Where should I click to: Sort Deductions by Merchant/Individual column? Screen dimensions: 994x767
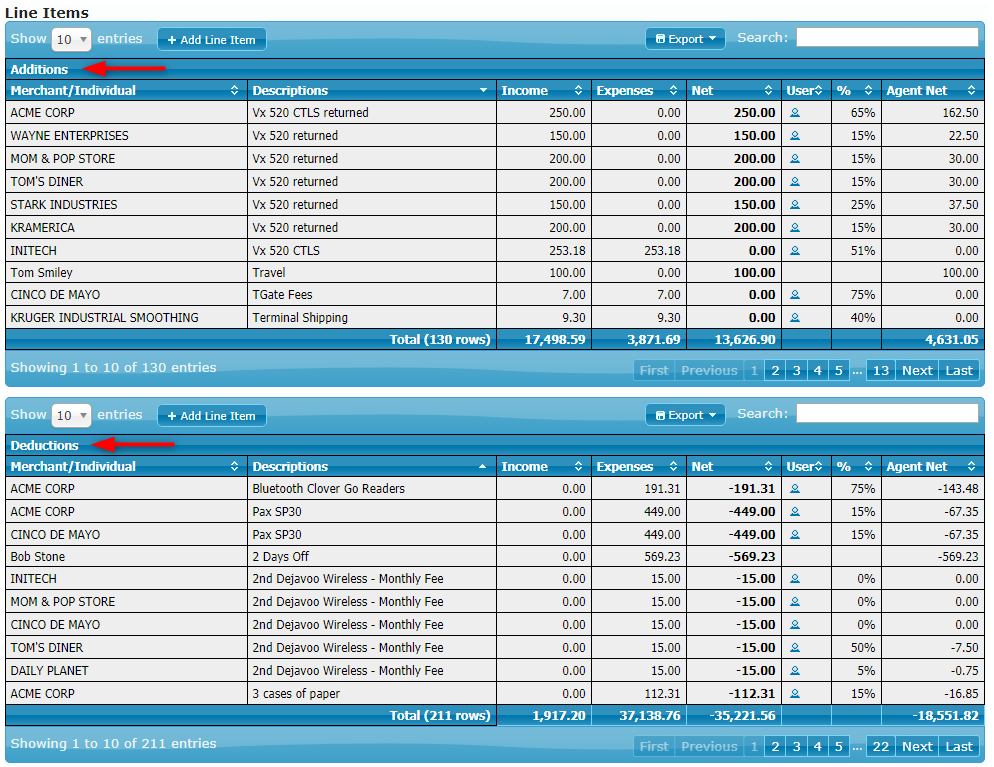click(x=126, y=467)
